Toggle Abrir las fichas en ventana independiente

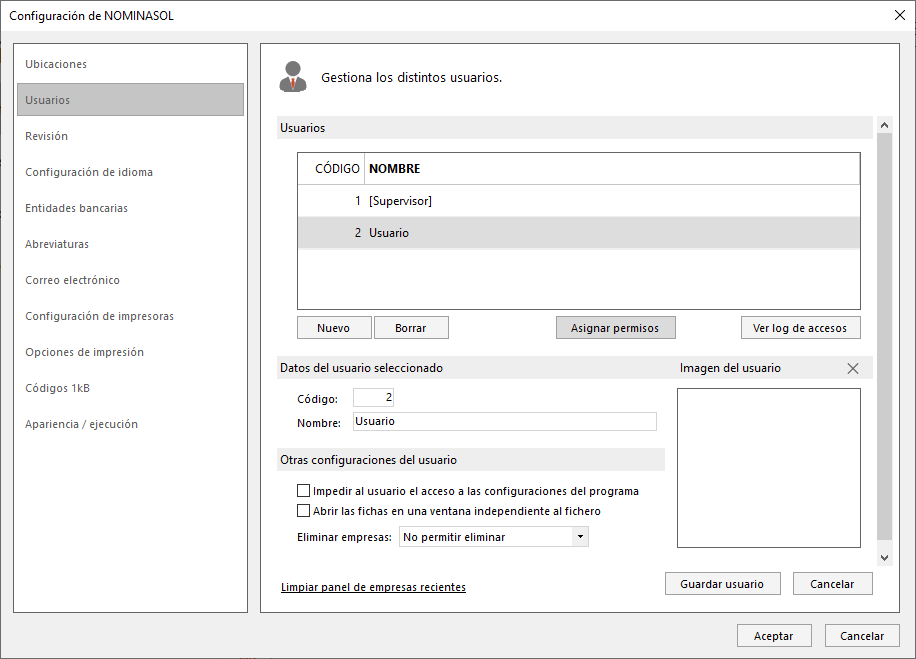point(303,511)
